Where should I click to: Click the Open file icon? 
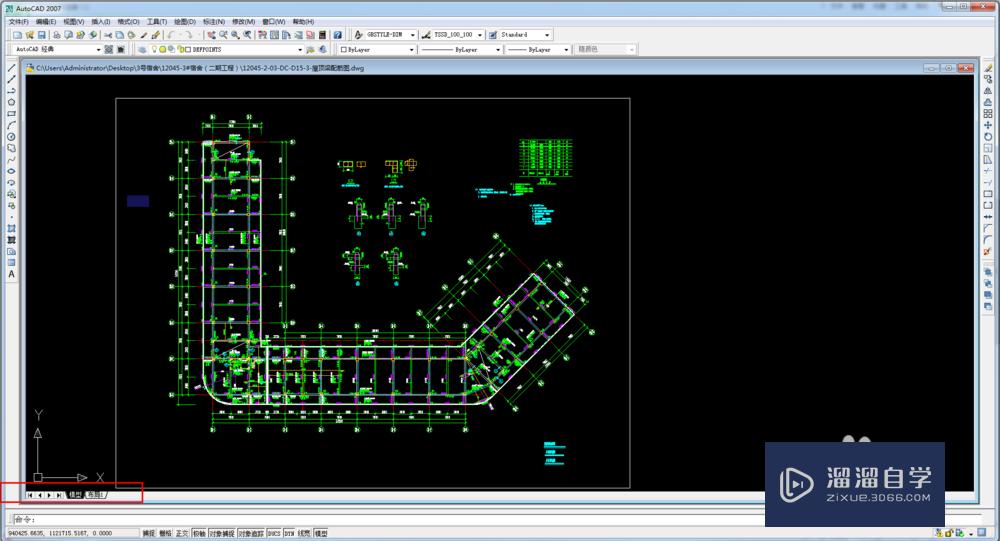(x=29, y=35)
